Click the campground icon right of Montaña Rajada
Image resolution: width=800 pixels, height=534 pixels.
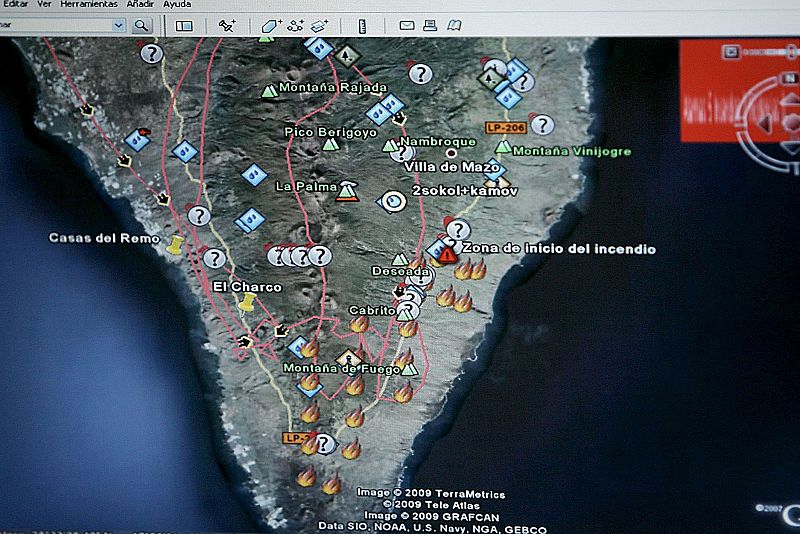(x=347, y=57)
